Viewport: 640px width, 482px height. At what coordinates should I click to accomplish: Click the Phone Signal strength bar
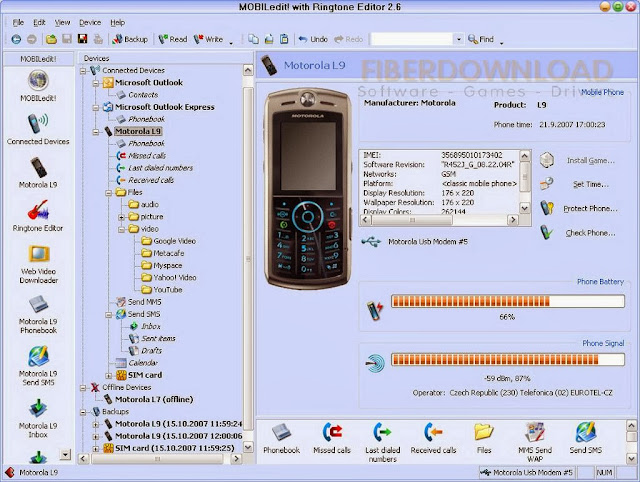pyautogui.click(x=507, y=360)
